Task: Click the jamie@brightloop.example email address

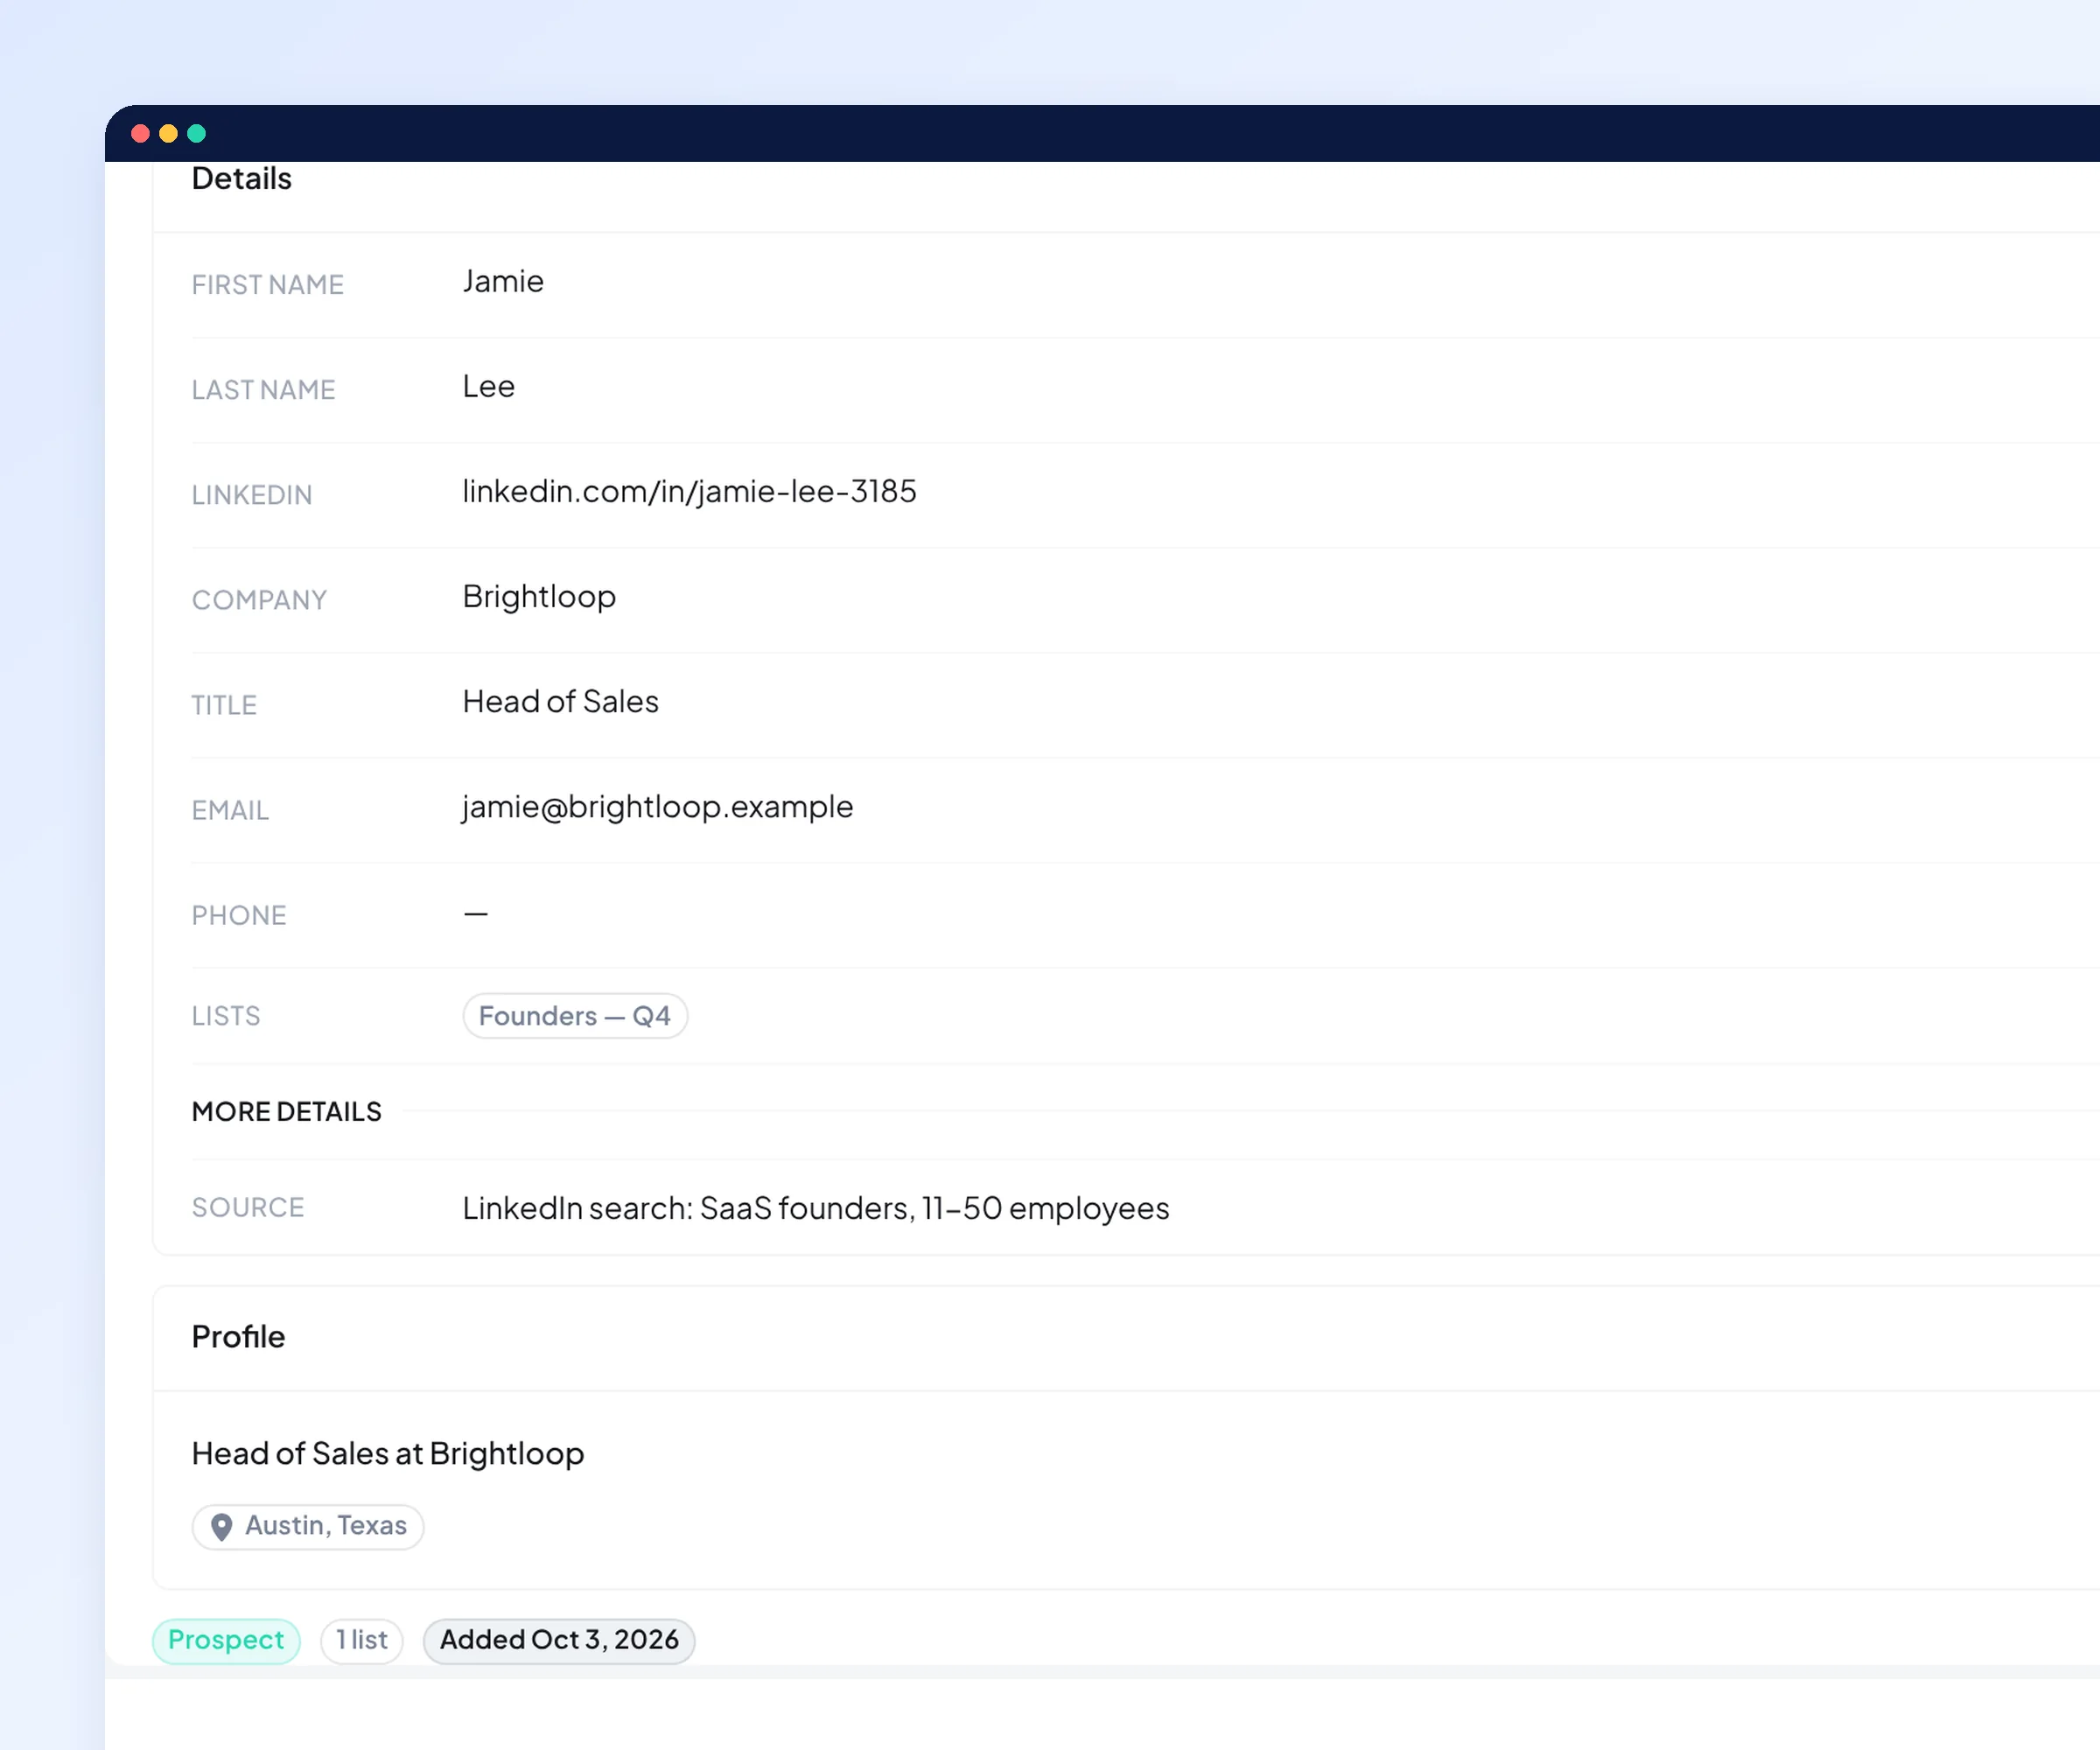Action: coord(658,807)
